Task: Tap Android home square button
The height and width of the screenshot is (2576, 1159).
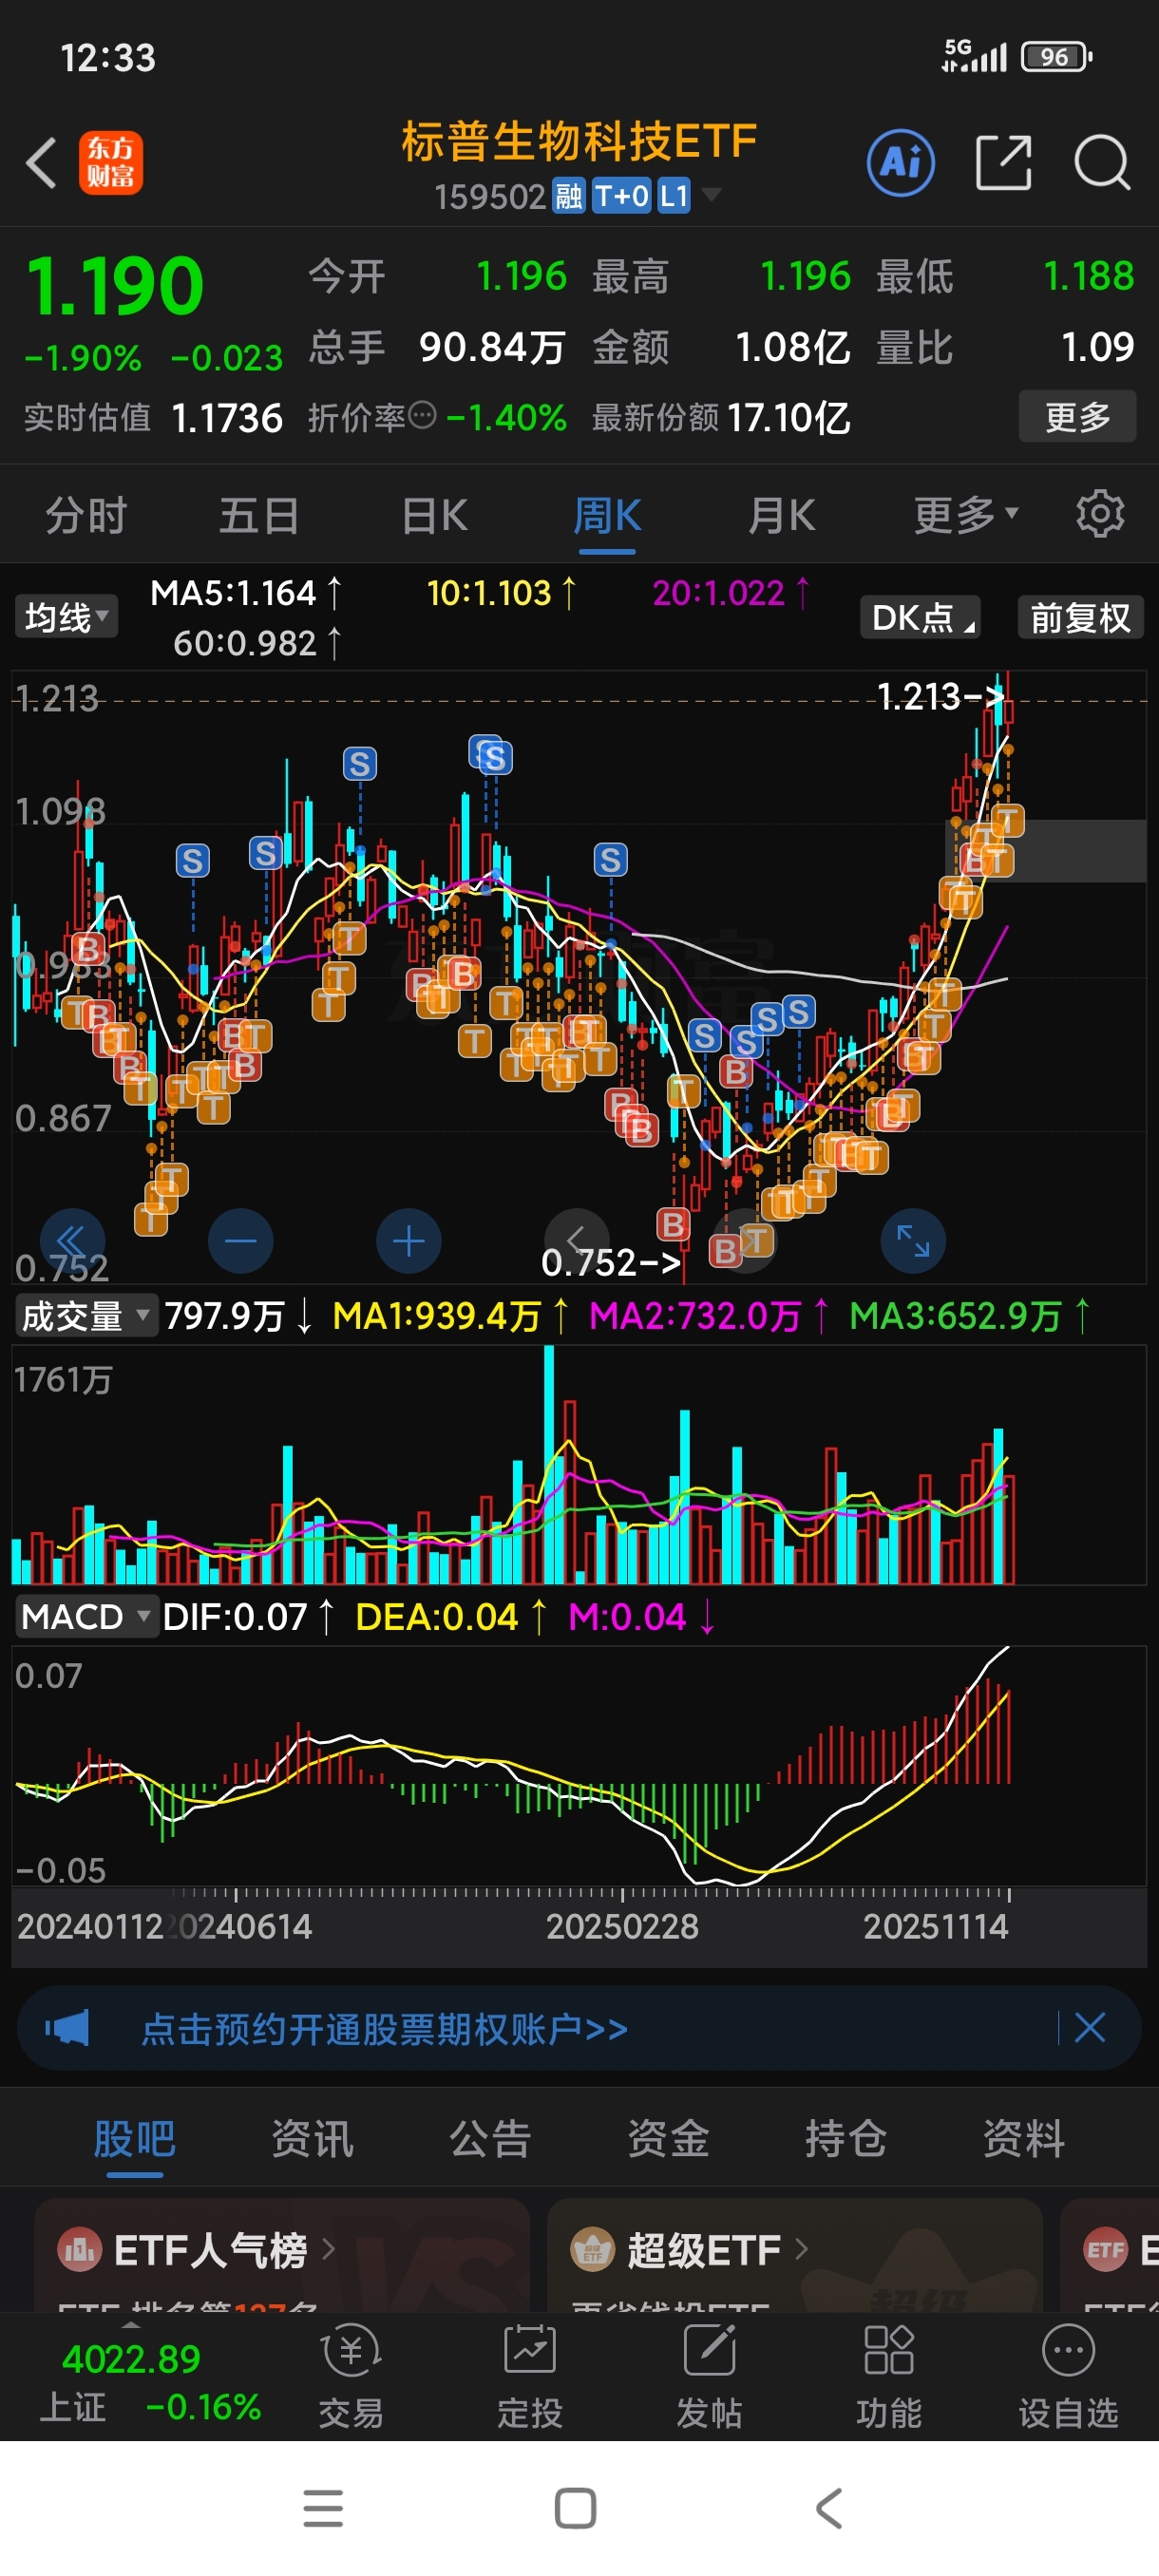Action: pyautogui.click(x=575, y=2508)
